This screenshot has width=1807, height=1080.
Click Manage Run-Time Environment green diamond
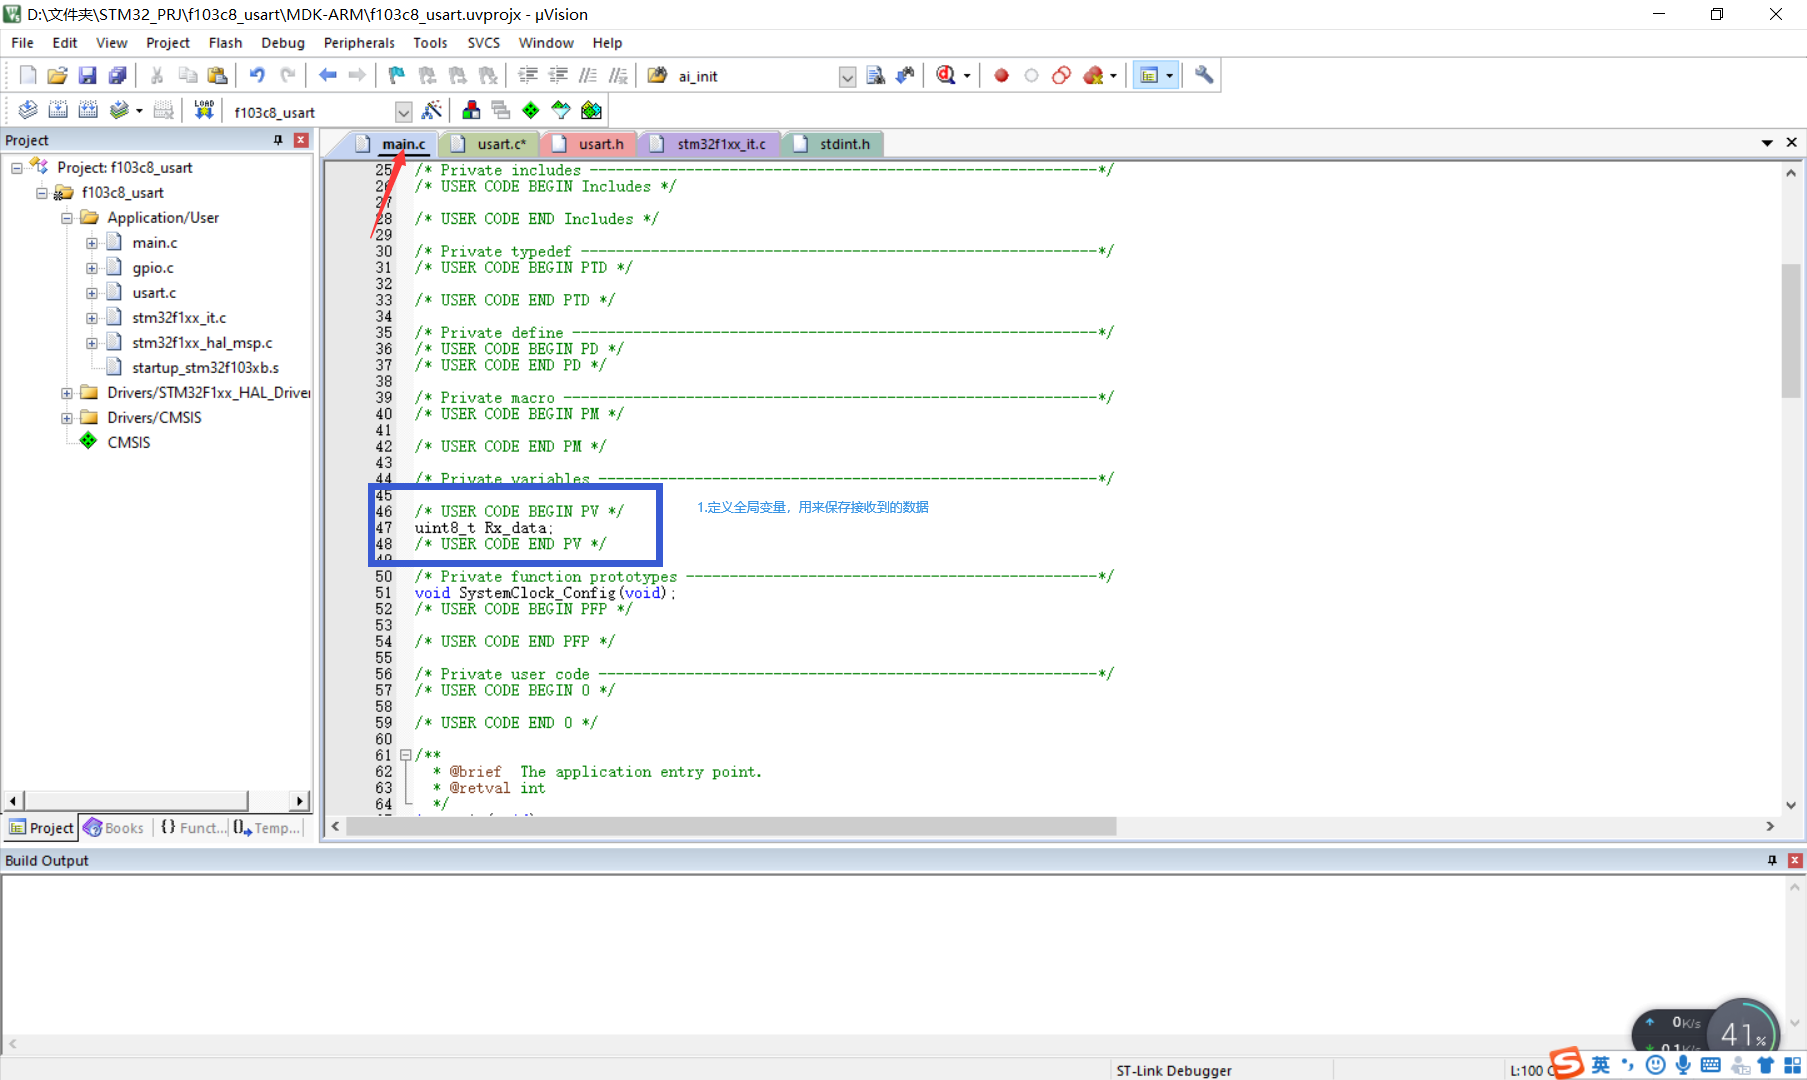(x=531, y=111)
